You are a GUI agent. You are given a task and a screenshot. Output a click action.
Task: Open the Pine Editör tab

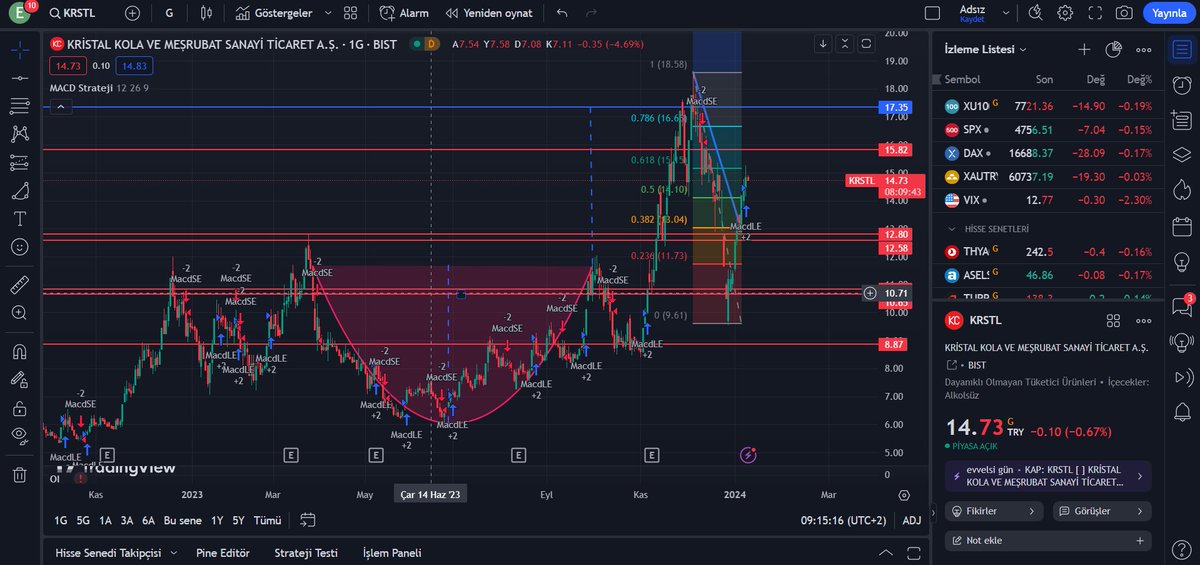223,553
